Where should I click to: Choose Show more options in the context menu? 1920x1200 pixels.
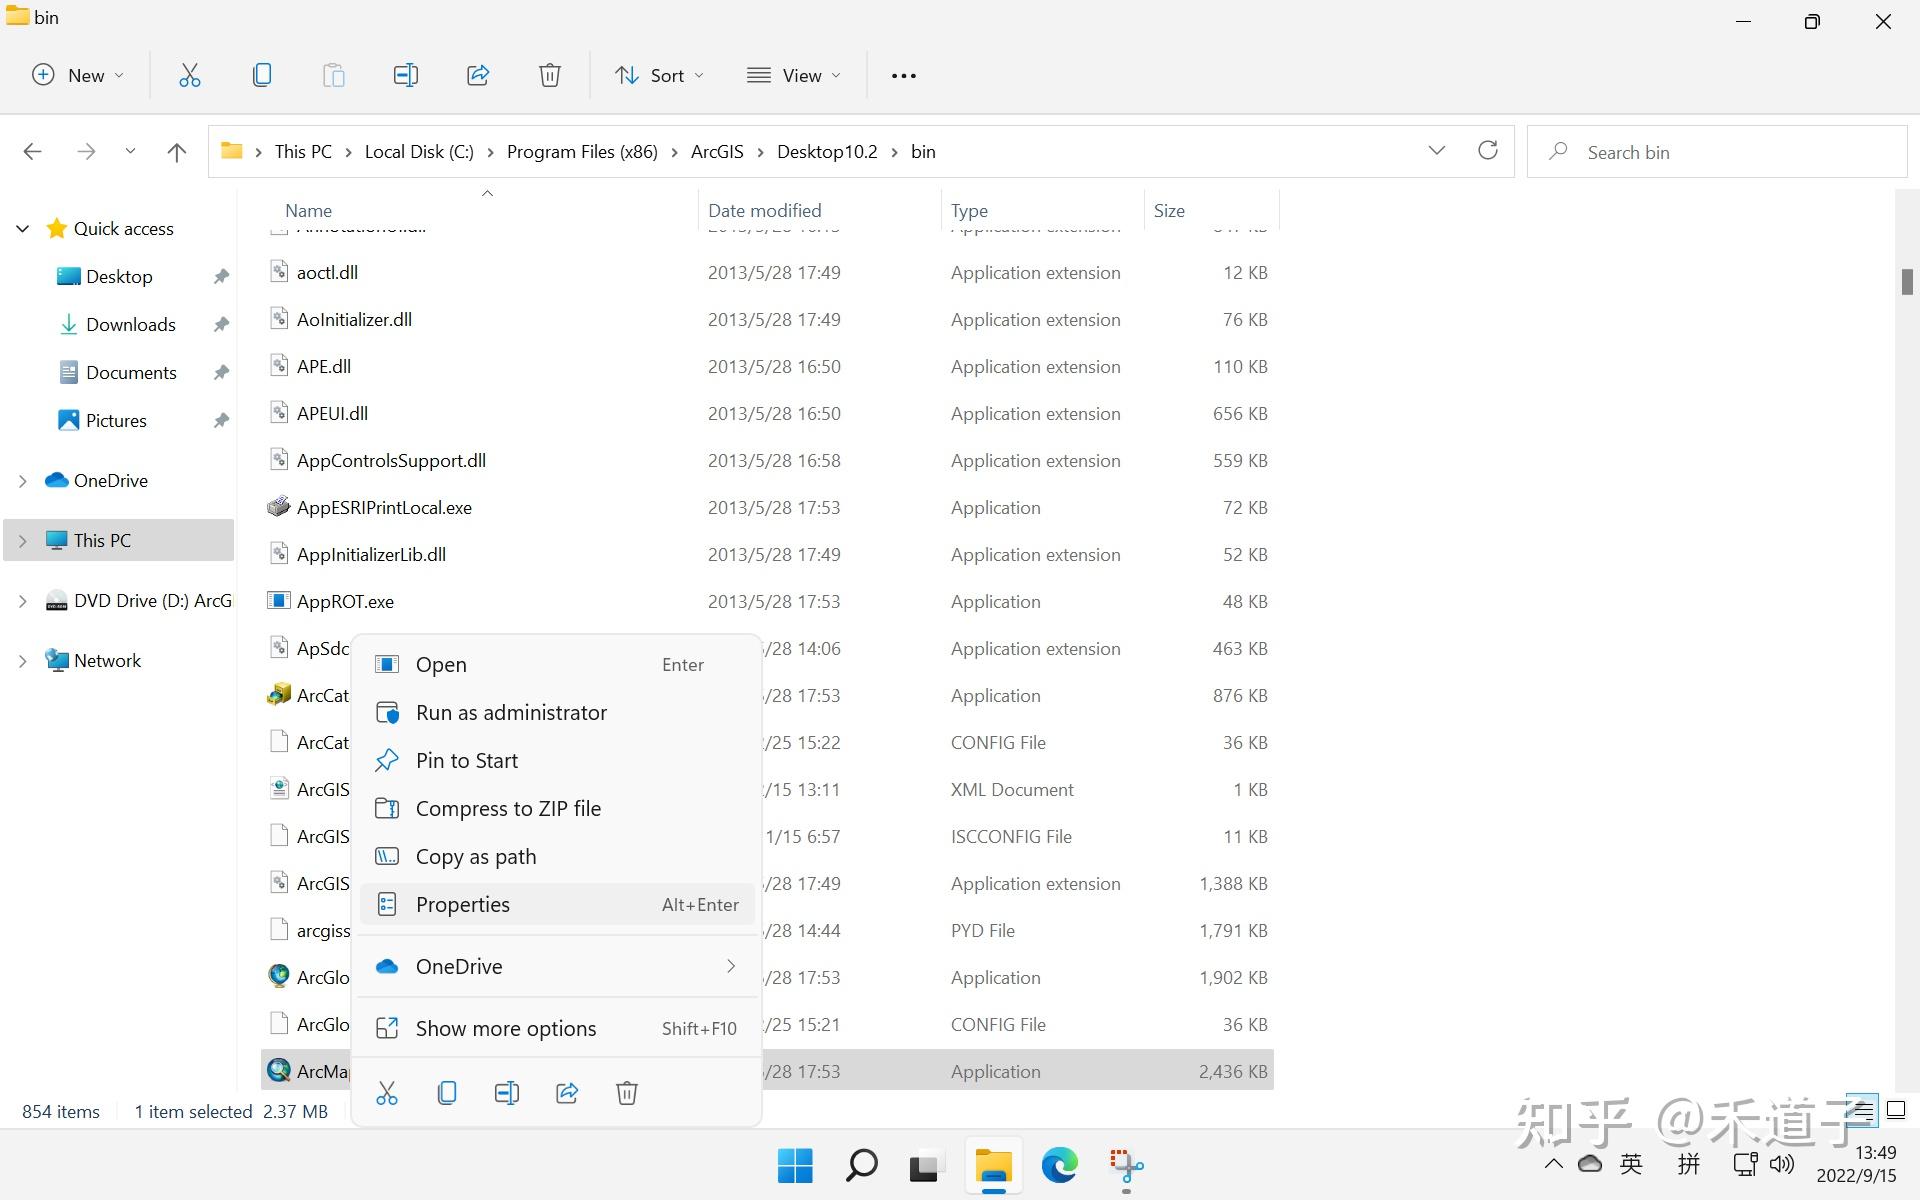[505, 1027]
